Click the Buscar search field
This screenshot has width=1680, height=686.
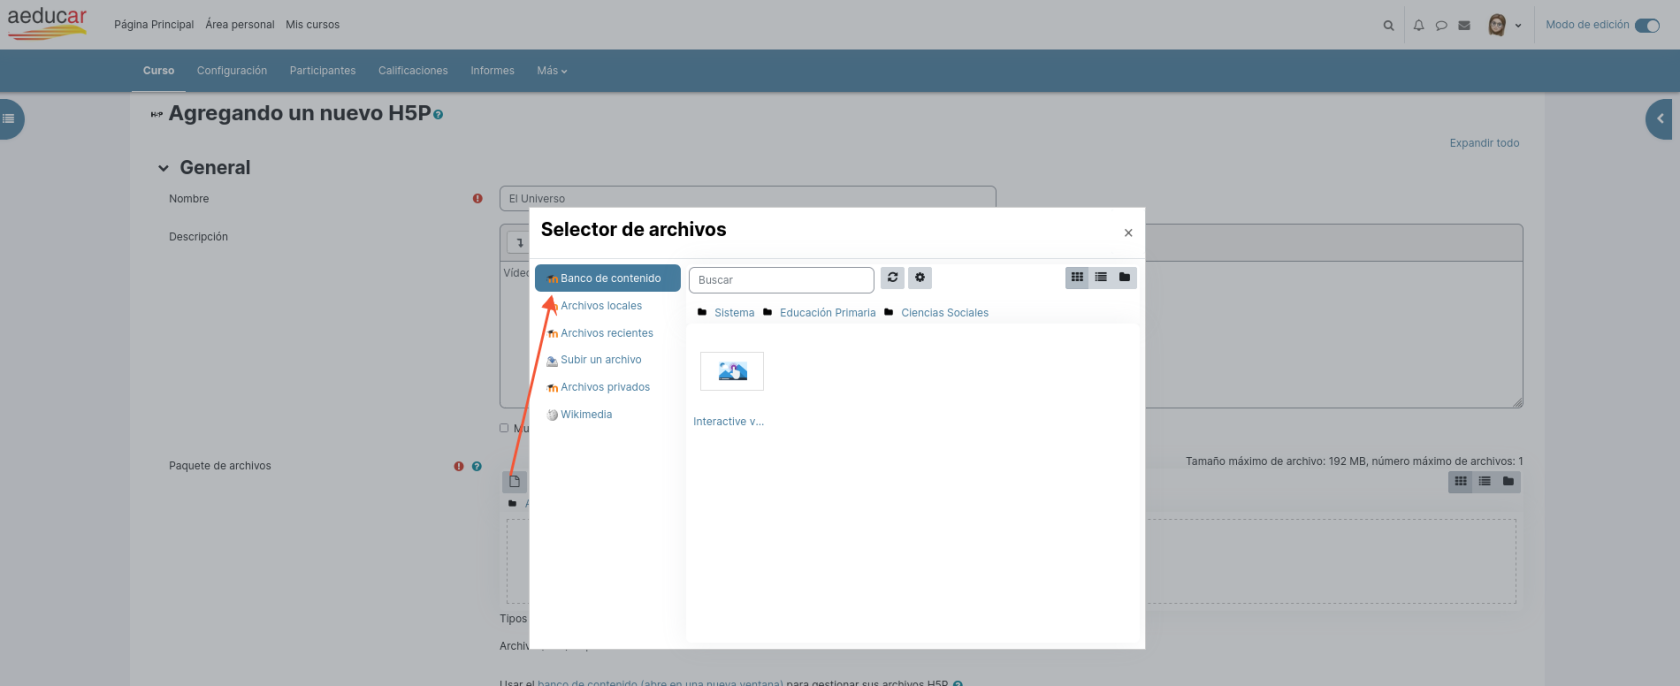[x=782, y=280]
